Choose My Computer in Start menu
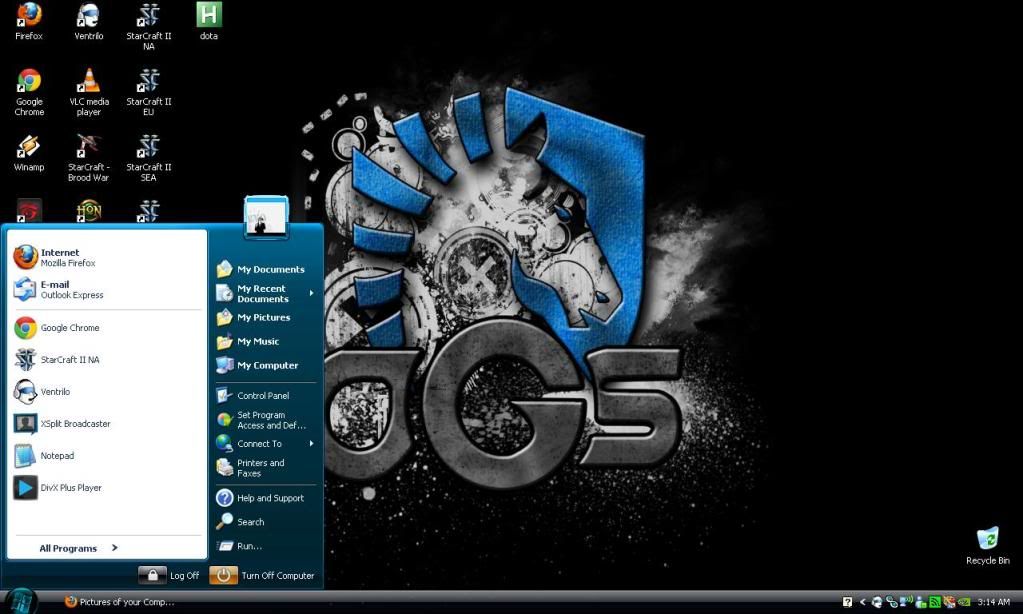Screen dimensions: 1023x614 pyautogui.click(x=266, y=366)
